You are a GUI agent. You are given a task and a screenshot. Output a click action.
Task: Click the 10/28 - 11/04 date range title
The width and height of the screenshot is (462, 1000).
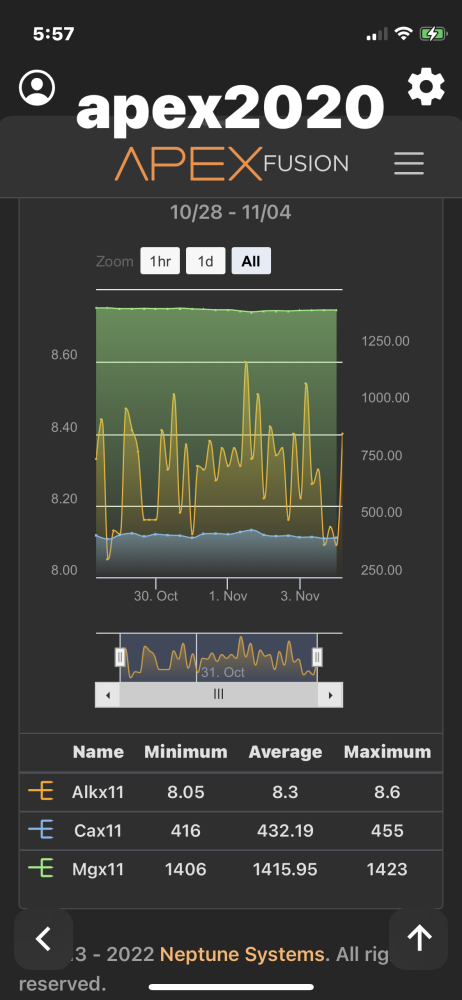pos(230,212)
